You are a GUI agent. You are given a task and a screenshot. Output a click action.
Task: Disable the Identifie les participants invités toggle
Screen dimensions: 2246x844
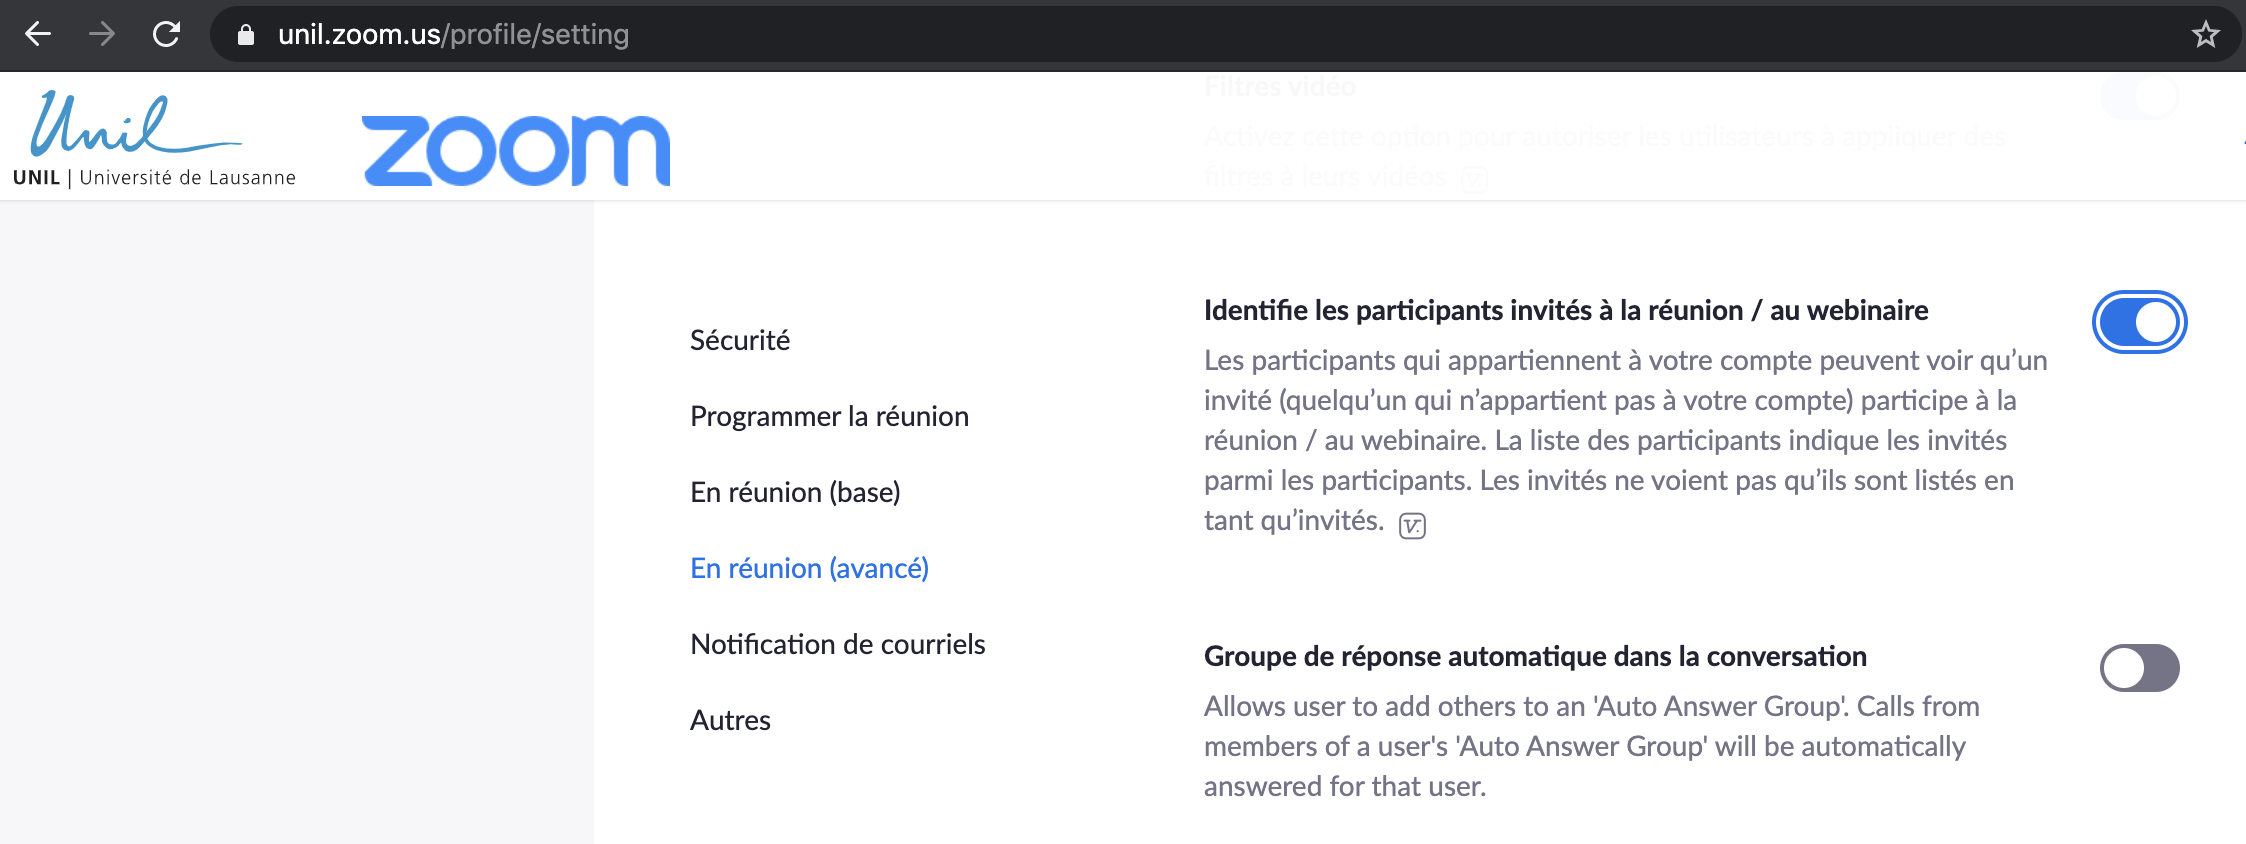[x=2139, y=322]
